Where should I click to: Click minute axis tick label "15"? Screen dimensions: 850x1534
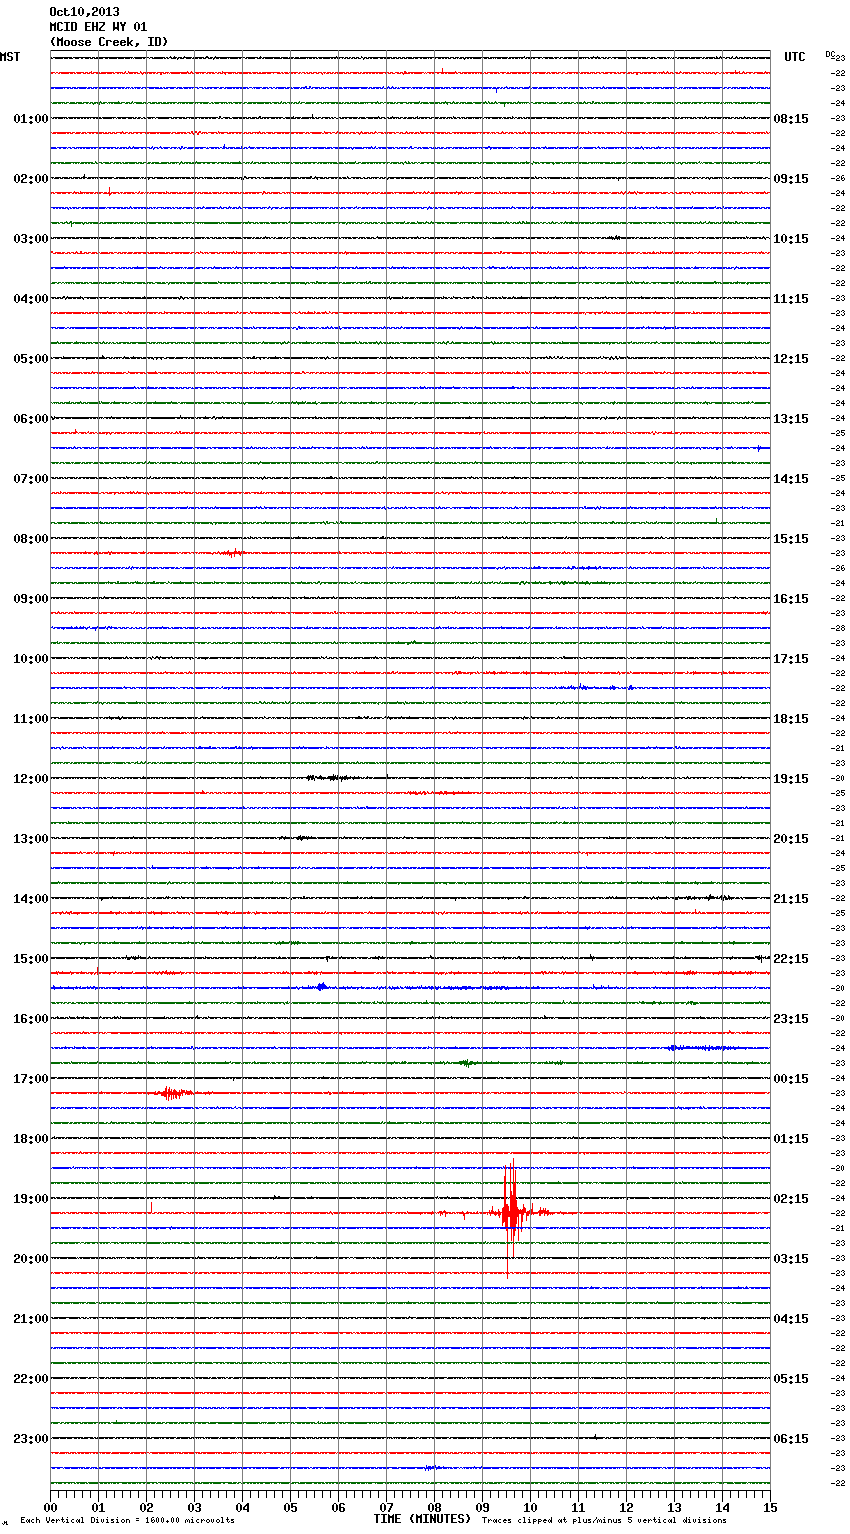(770, 1507)
